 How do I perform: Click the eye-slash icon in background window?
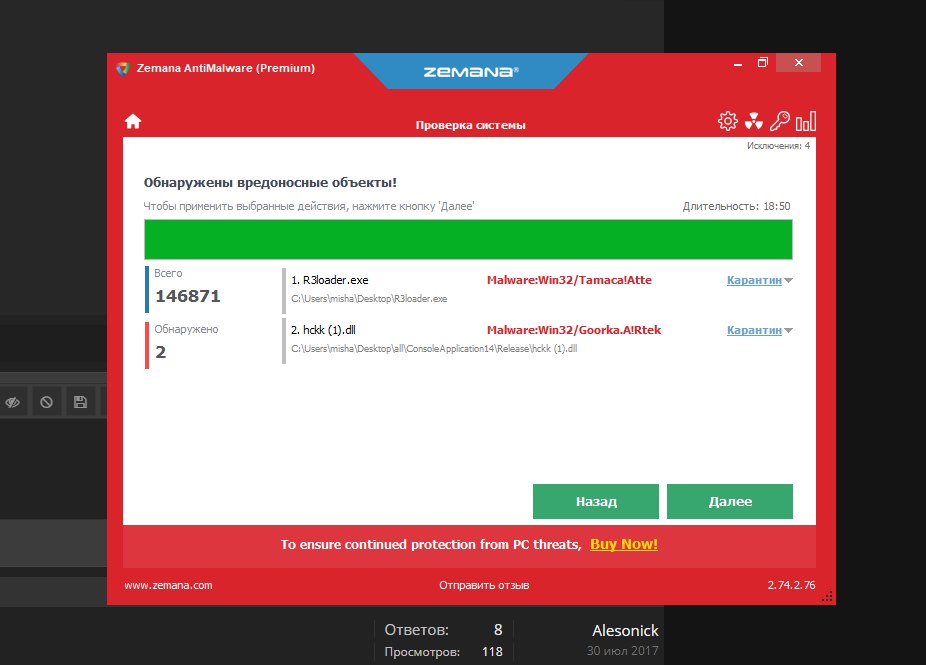point(12,402)
